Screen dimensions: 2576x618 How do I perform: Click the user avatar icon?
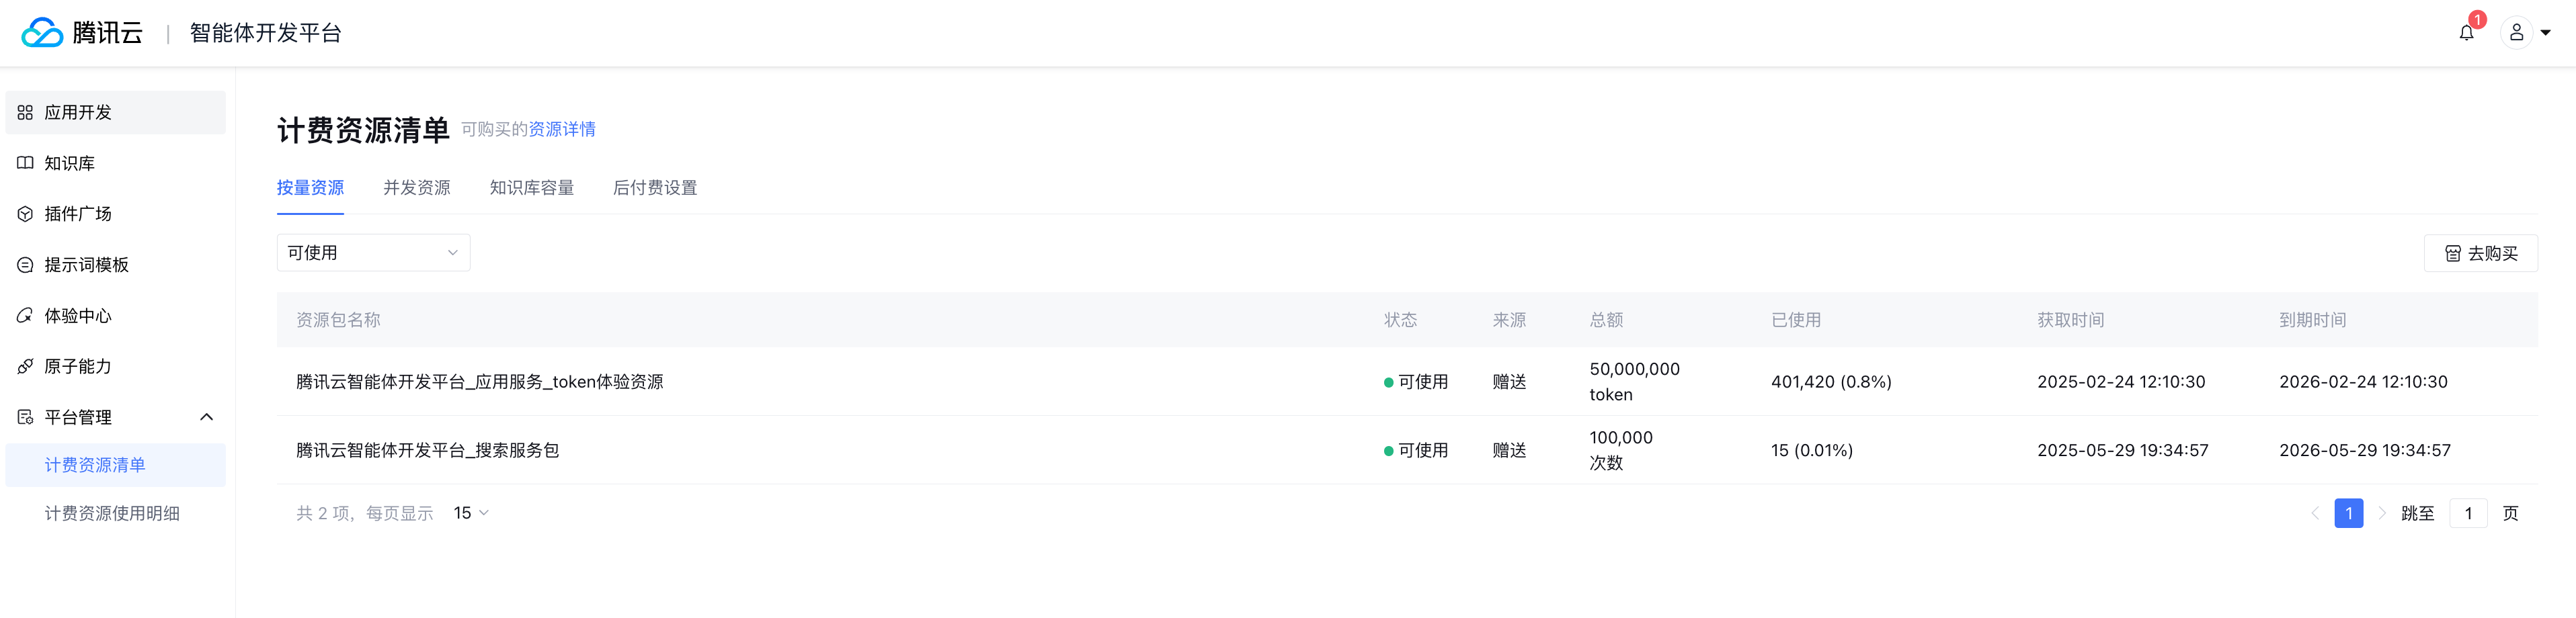coord(2516,33)
